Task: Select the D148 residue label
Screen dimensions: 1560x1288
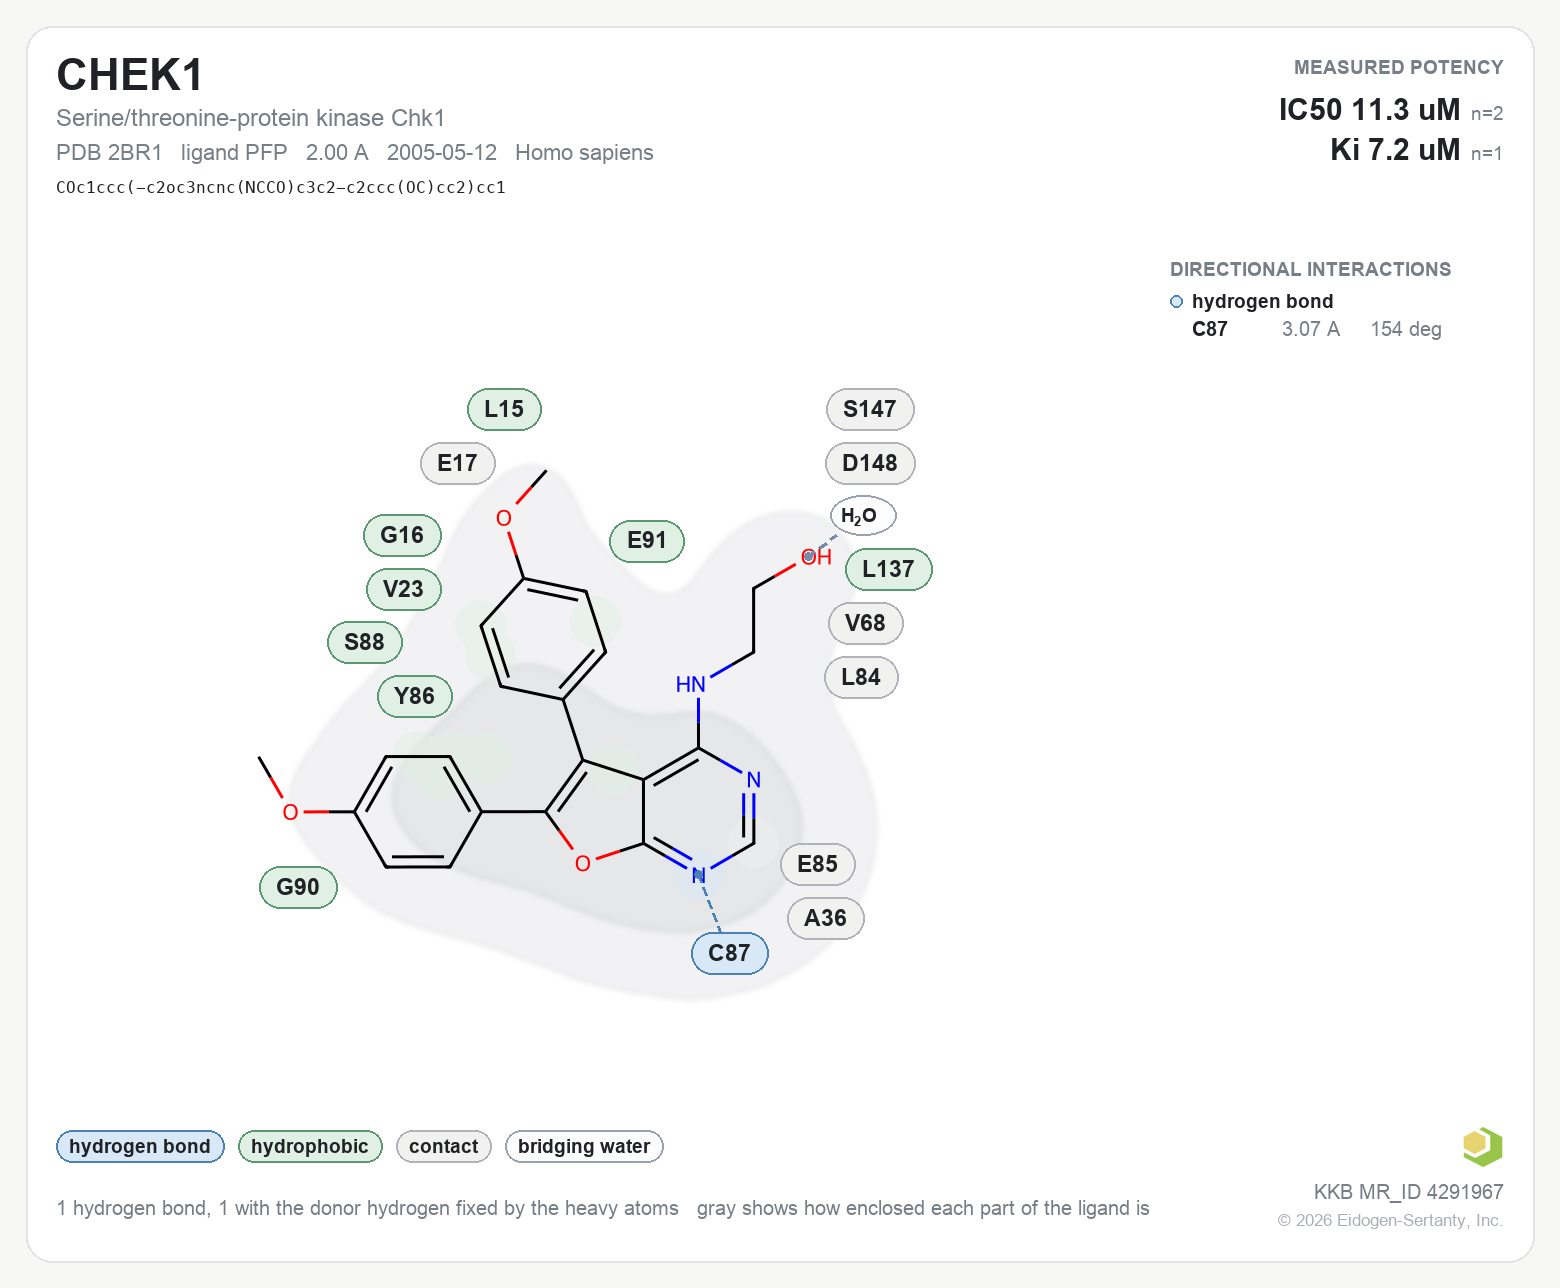Action: pos(870,463)
